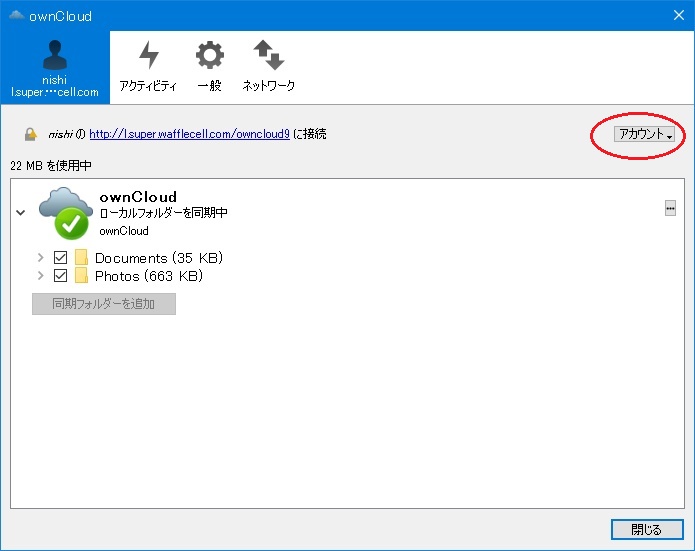695x551 pixels.
Task: Open the ownCloud folder options (…) button
Action: pos(670,208)
